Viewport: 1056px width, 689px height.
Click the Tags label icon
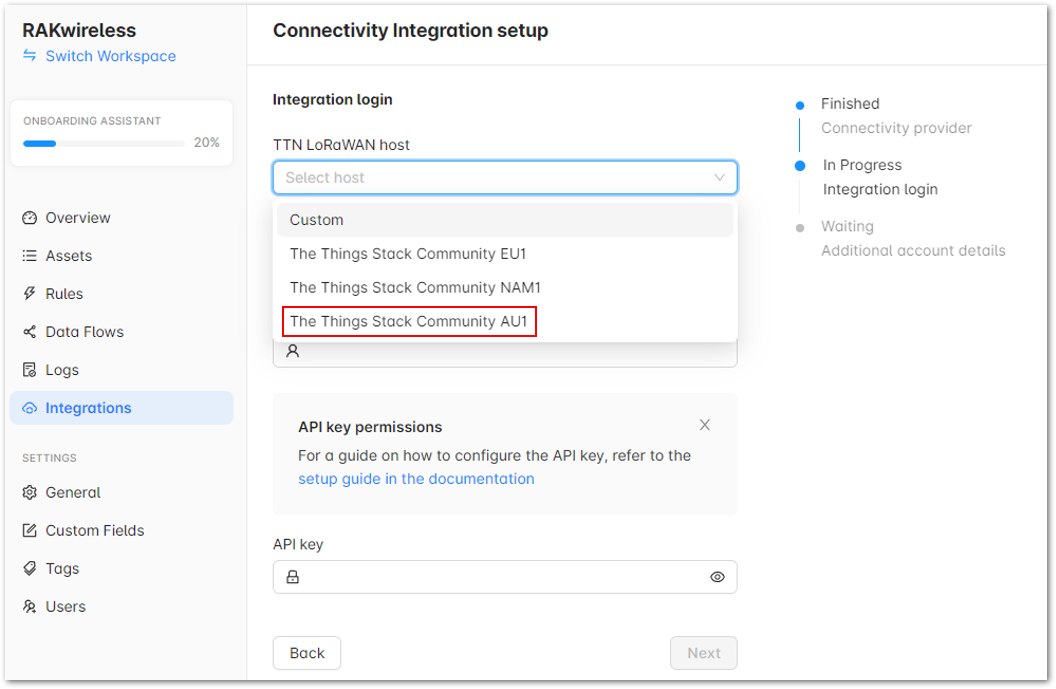(x=30, y=568)
